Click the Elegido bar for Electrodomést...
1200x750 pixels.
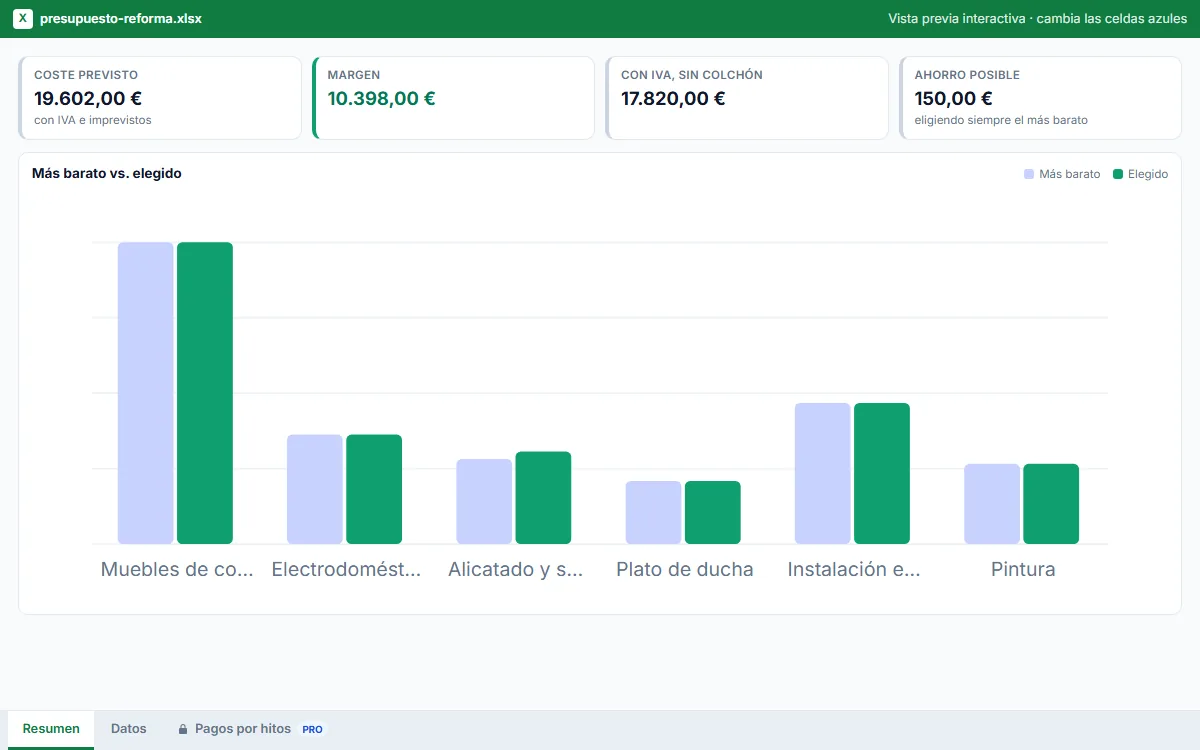(x=374, y=489)
